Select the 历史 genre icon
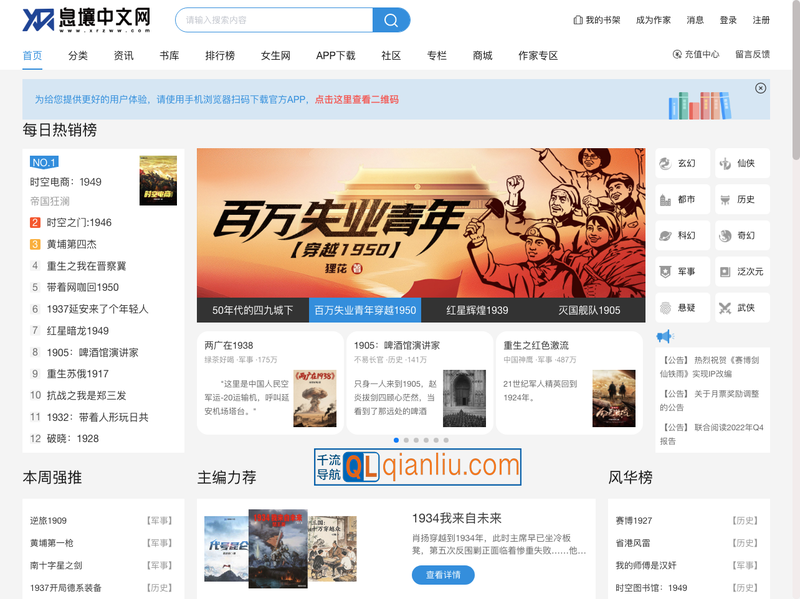This screenshot has height=599, width=800. pos(725,199)
